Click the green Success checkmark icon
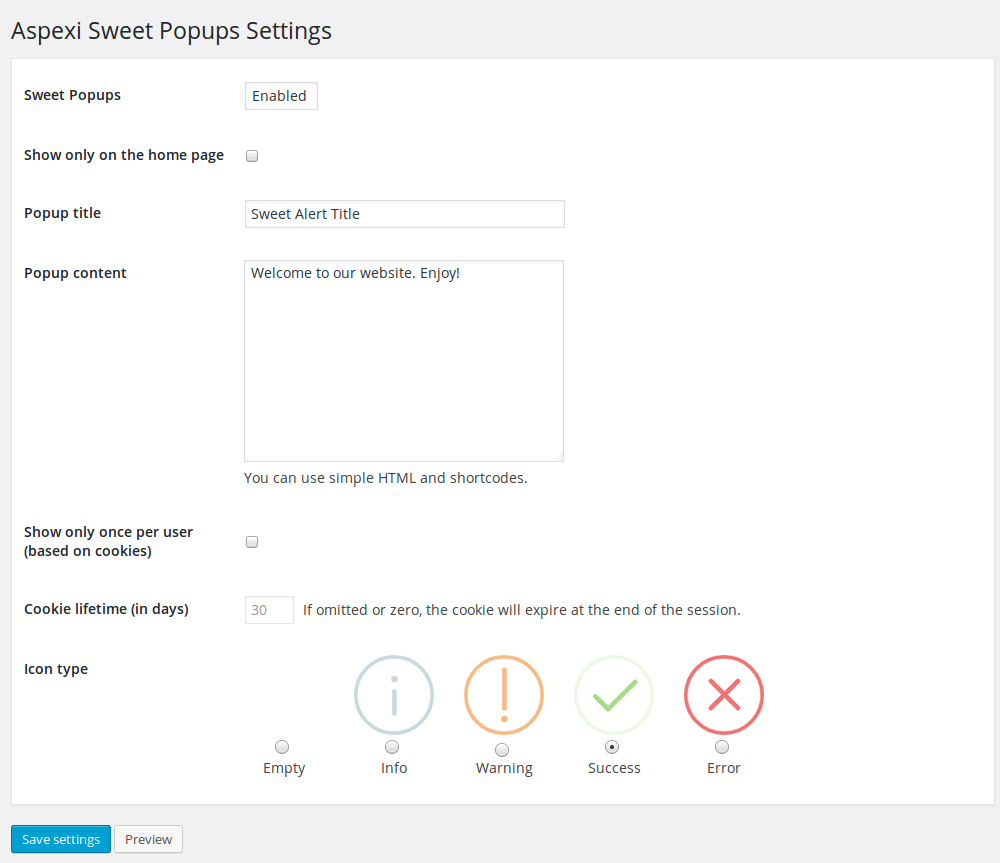The height and width of the screenshot is (863, 1000). (614, 695)
